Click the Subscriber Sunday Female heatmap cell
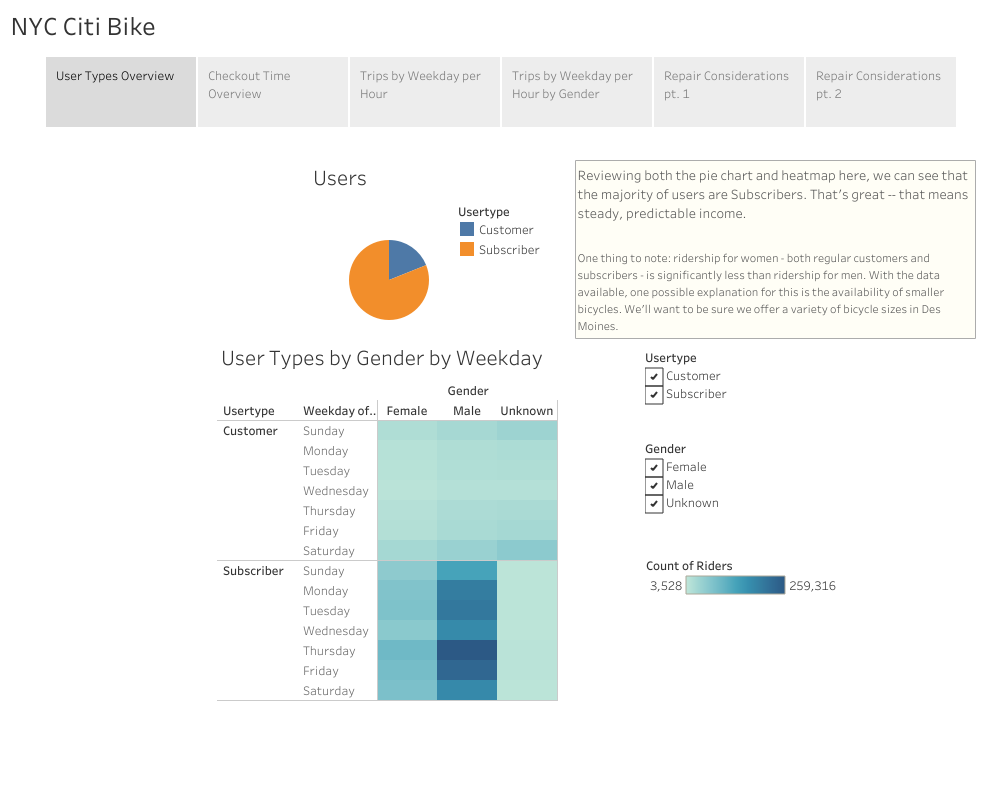Image resolution: width=999 pixels, height=799 pixels. click(x=408, y=571)
